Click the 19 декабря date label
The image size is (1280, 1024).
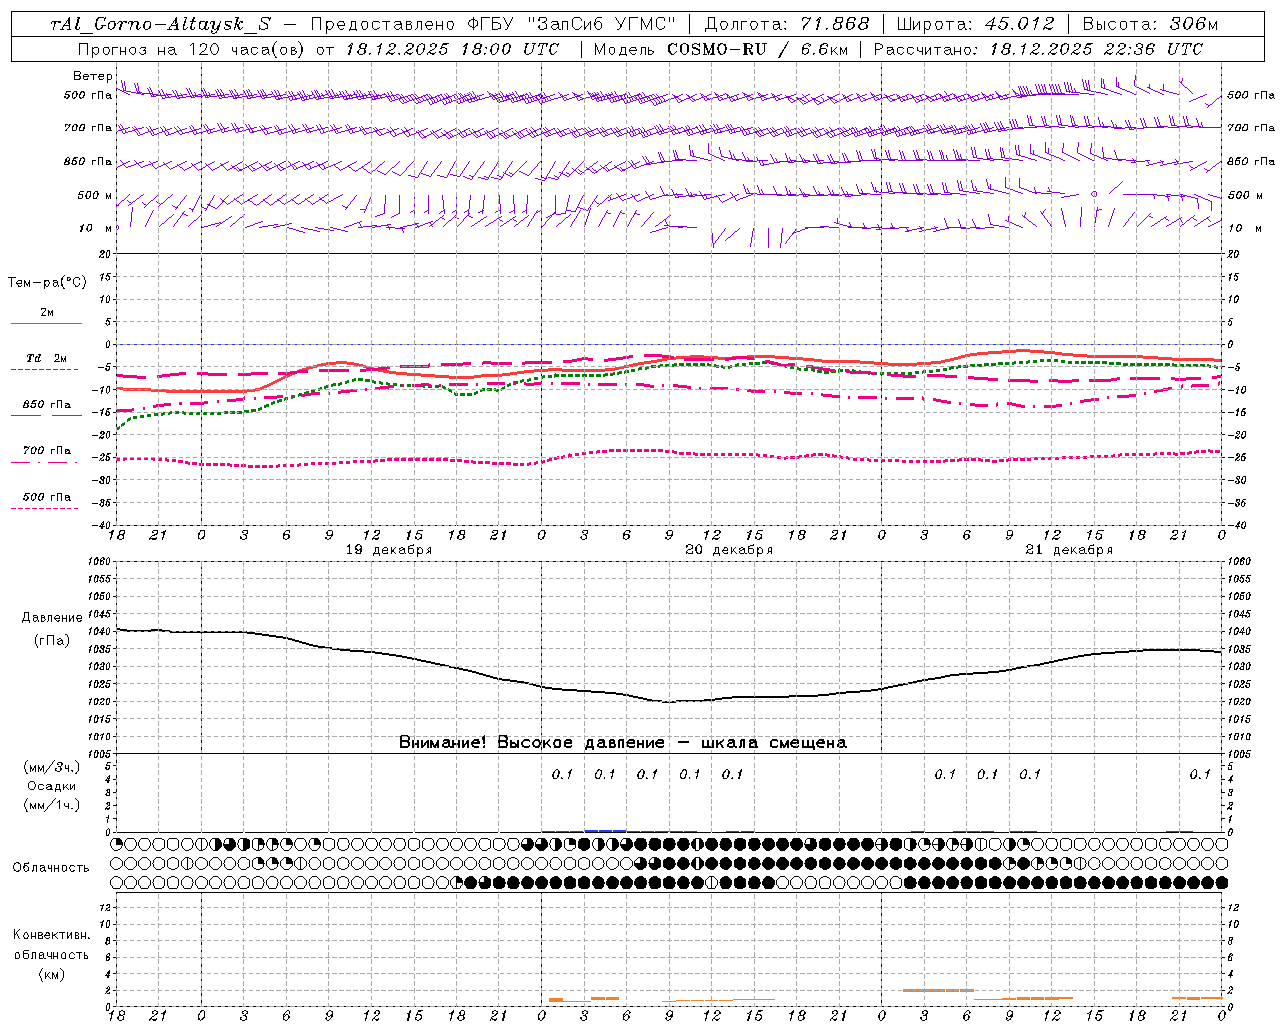point(389,550)
